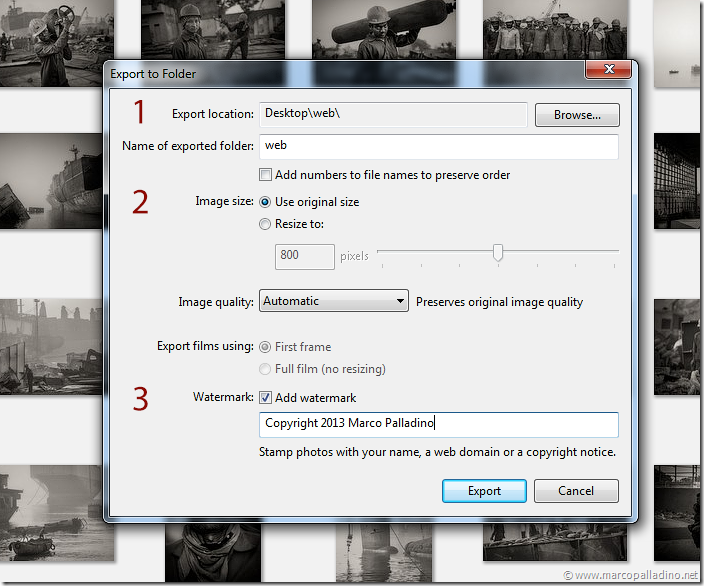Click the watermark text field
The image size is (704, 586).
(x=439, y=424)
